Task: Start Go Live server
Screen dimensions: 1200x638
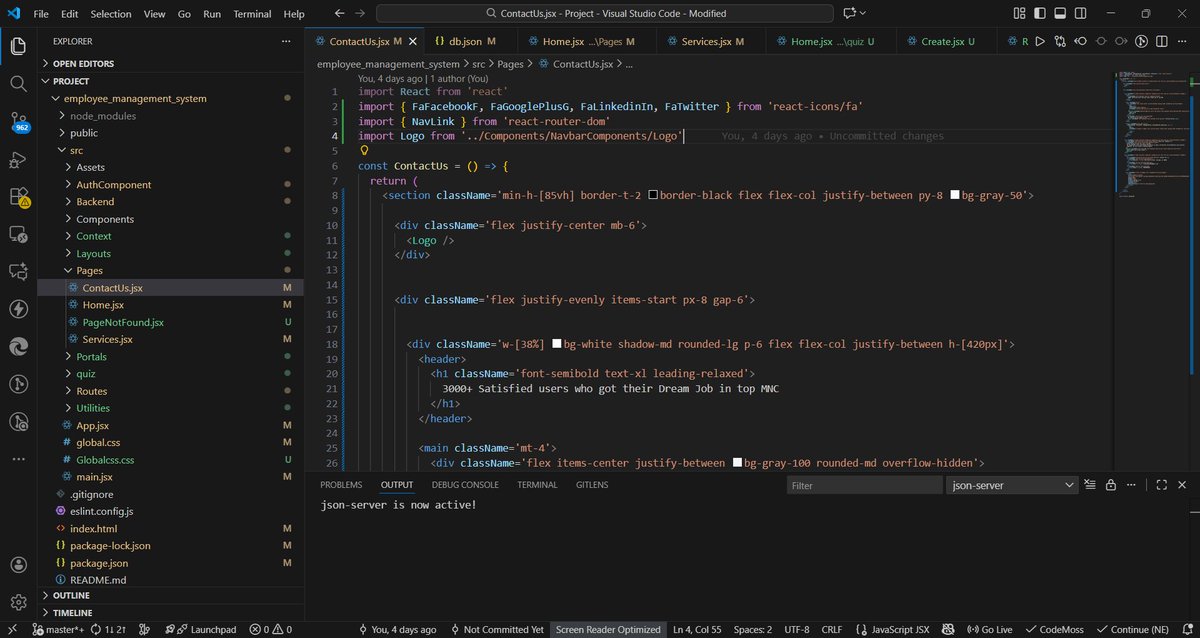Action: point(989,629)
